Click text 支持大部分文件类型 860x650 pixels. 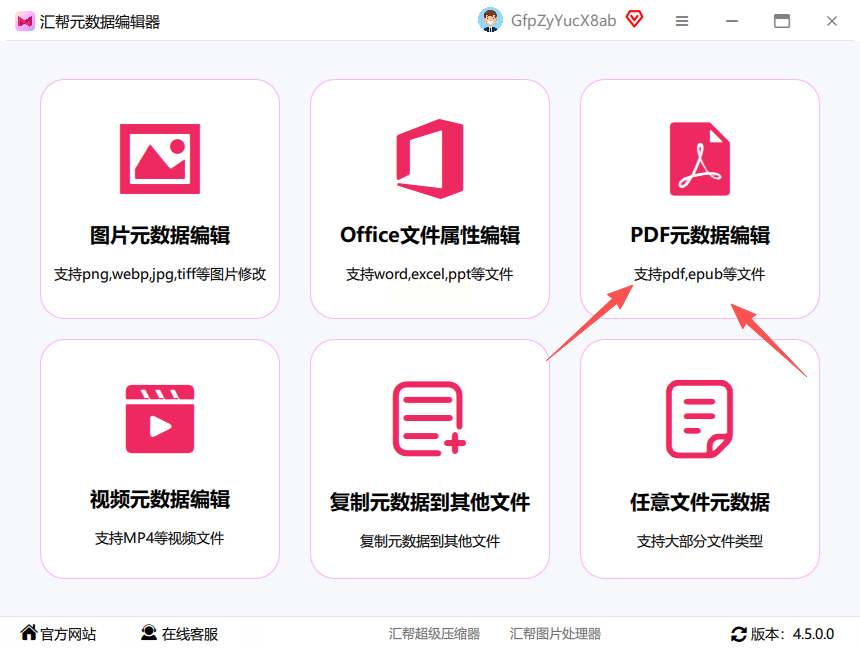(700, 541)
